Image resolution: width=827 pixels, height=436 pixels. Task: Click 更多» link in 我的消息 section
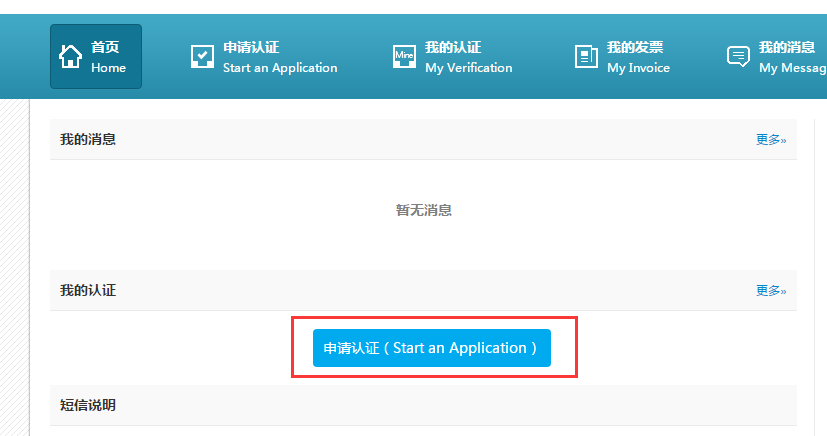point(770,140)
